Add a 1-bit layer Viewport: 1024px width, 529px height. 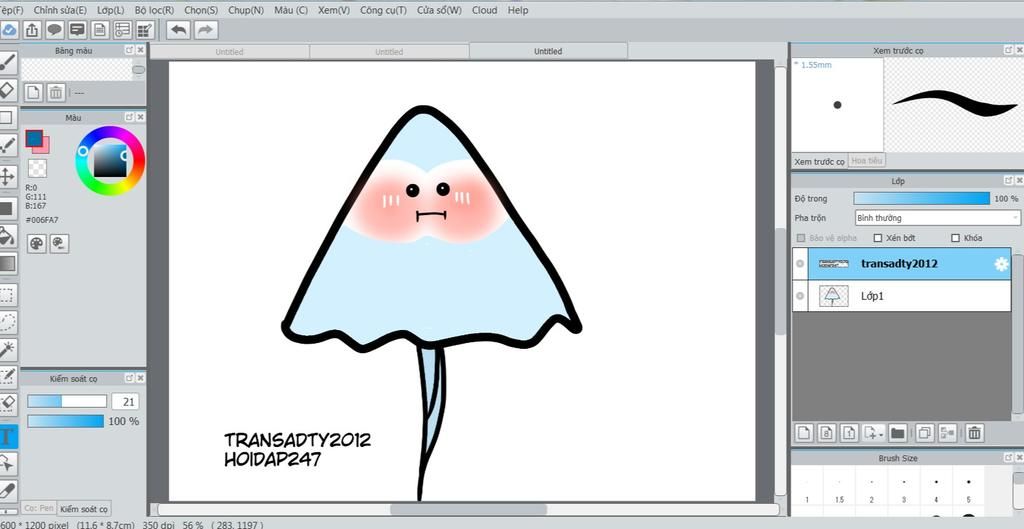(x=849, y=432)
